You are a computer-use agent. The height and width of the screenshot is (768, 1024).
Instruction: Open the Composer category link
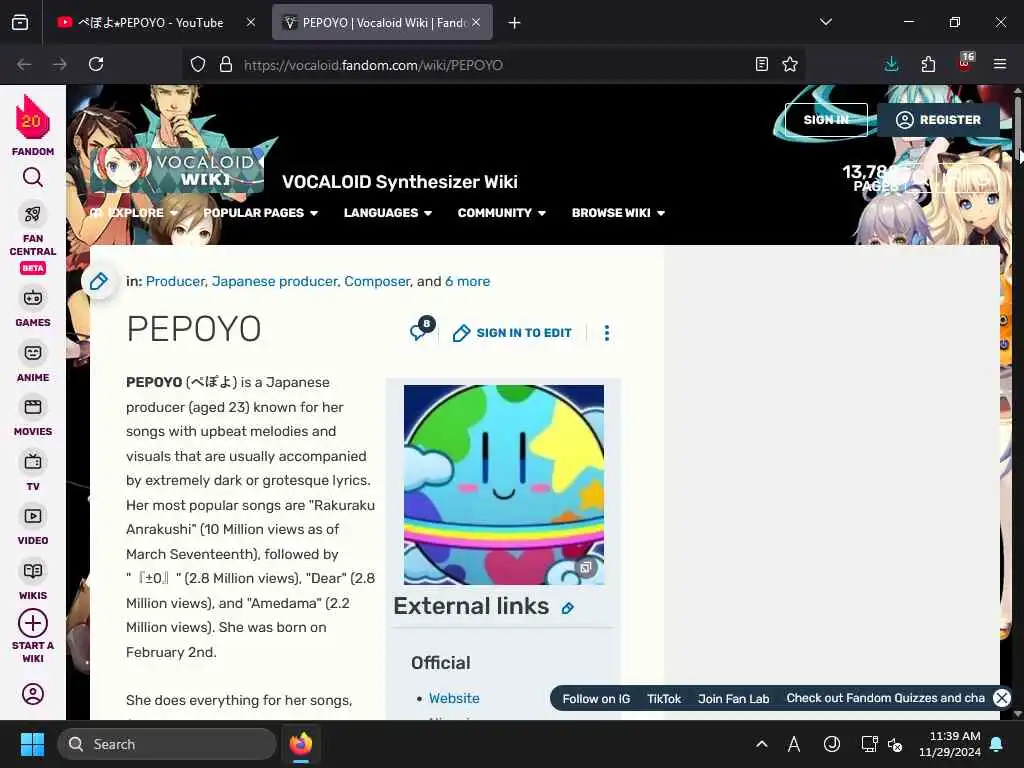[x=377, y=281]
